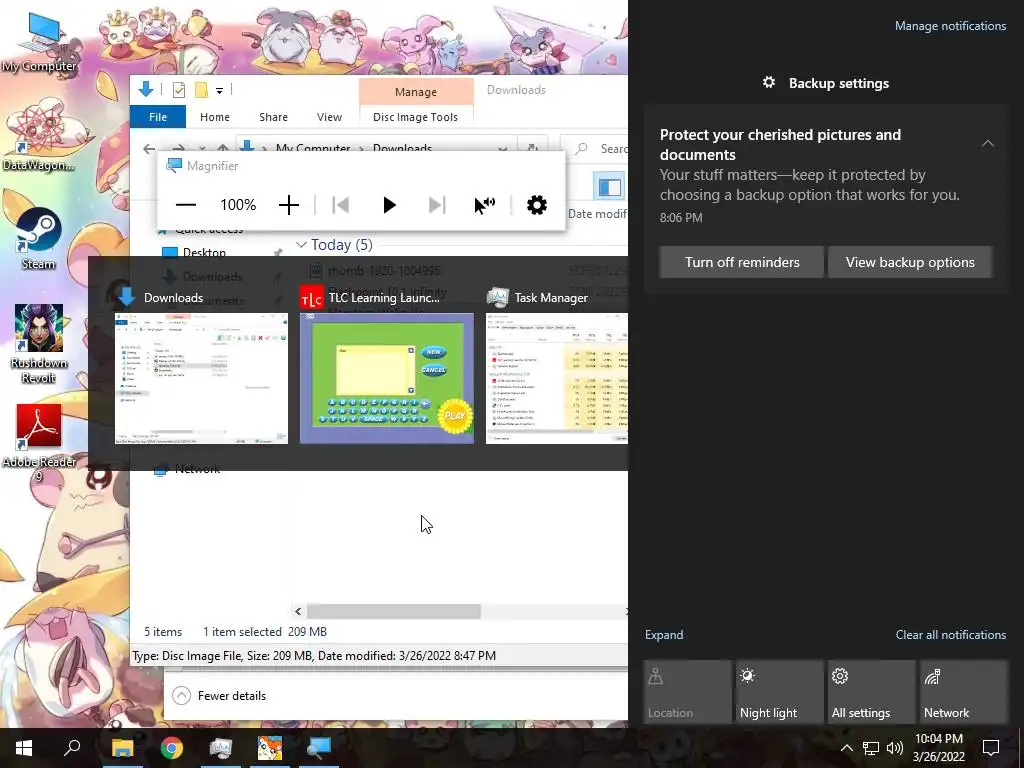The width and height of the screenshot is (1024, 768).
Task: Click quick access Properties checkmark icon
Action: point(178,90)
